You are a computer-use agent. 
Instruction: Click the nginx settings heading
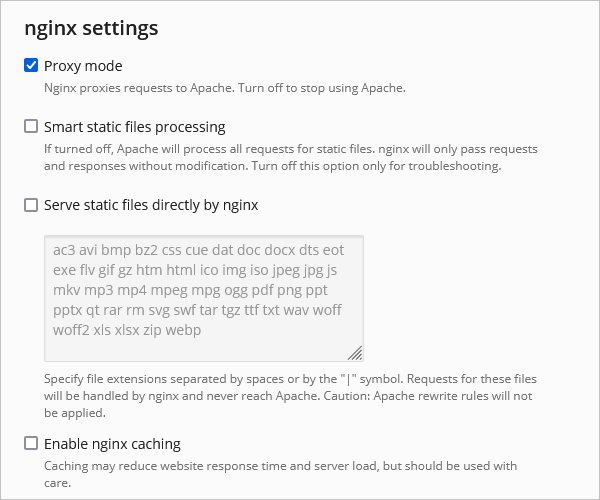click(91, 27)
